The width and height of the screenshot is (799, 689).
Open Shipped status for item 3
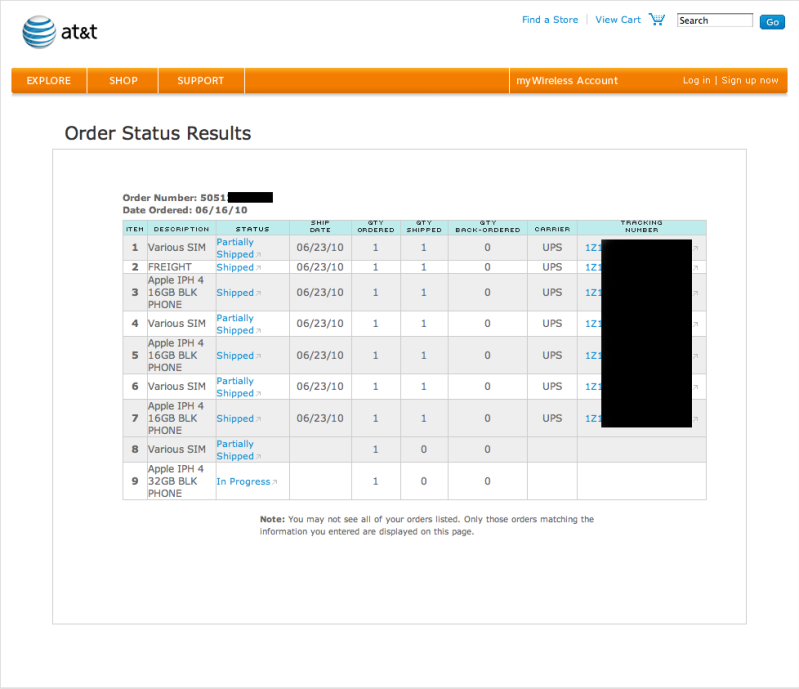coord(235,293)
